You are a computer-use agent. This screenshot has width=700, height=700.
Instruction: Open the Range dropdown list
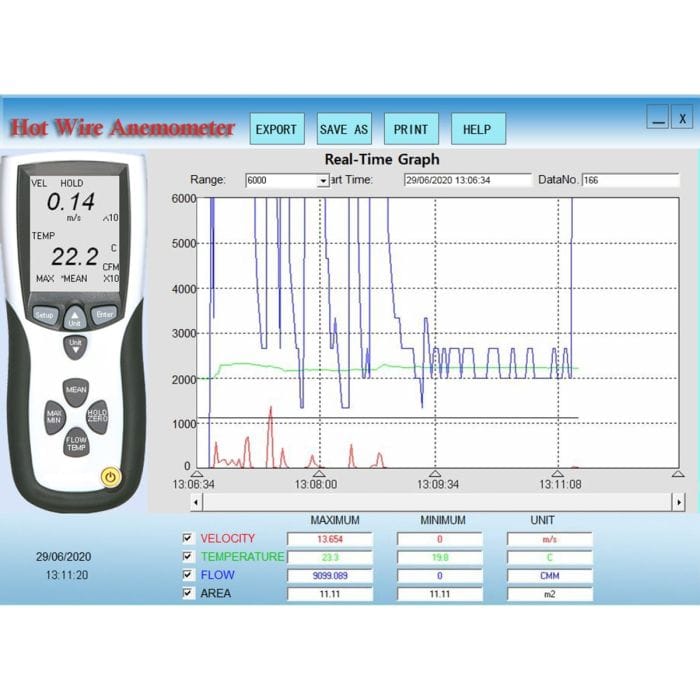click(x=323, y=181)
